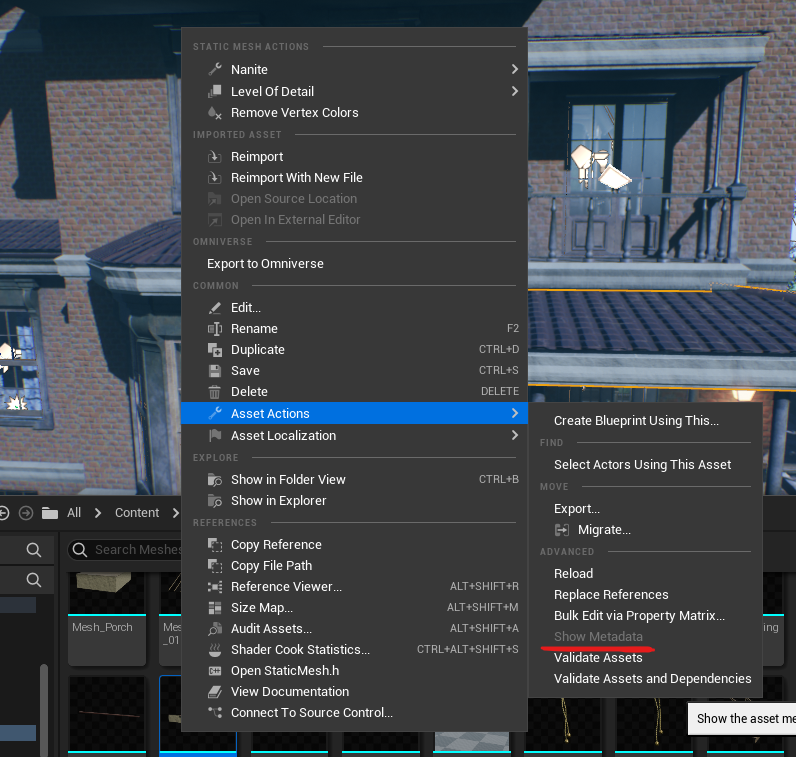Click the Connect To Source Control icon
The height and width of the screenshot is (757, 796).
pos(215,713)
